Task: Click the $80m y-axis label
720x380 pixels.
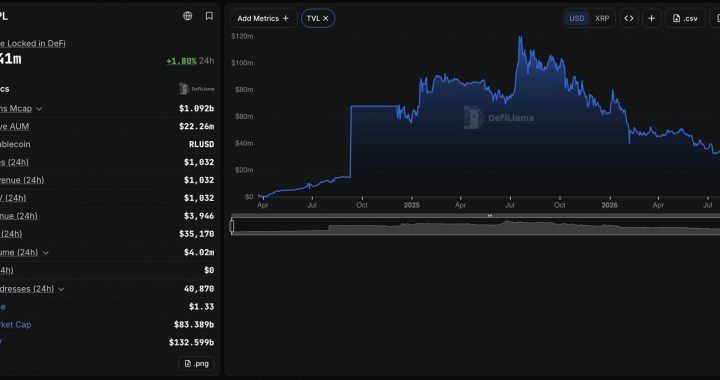Action: pyautogui.click(x=244, y=89)
